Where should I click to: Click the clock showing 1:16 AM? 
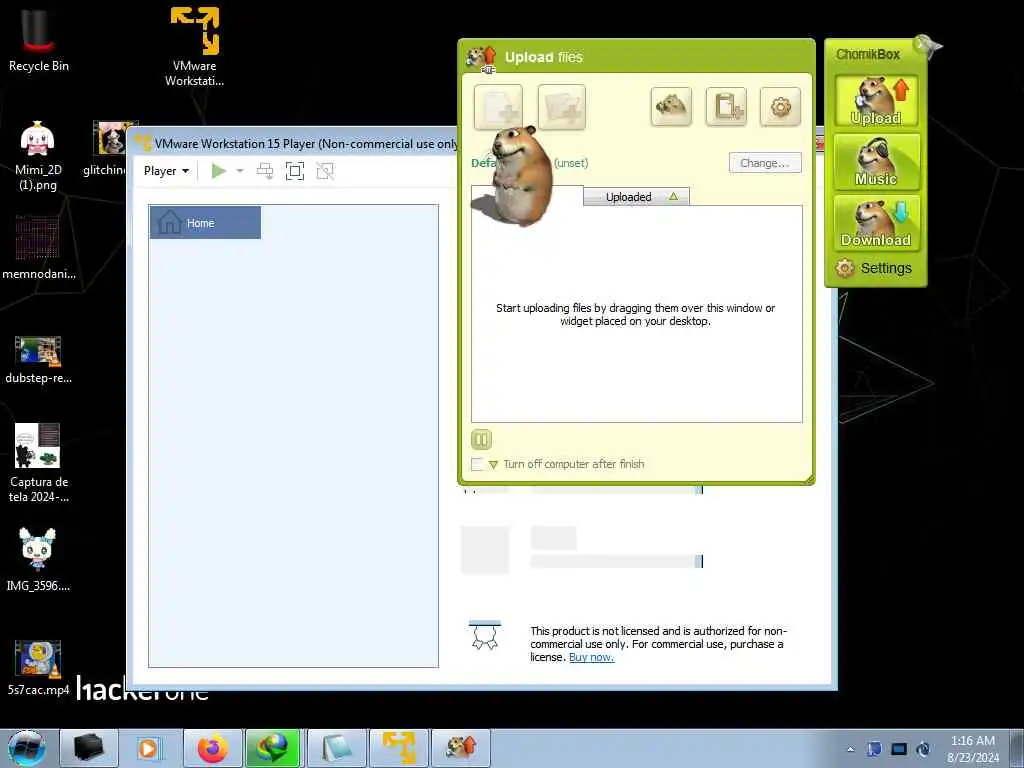pos(973,749)
